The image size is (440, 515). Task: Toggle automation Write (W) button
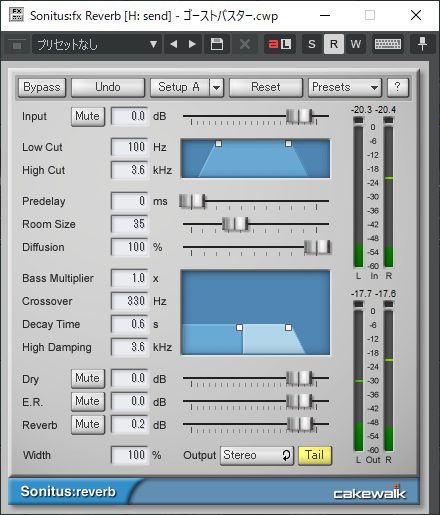[x=356, y=44]
